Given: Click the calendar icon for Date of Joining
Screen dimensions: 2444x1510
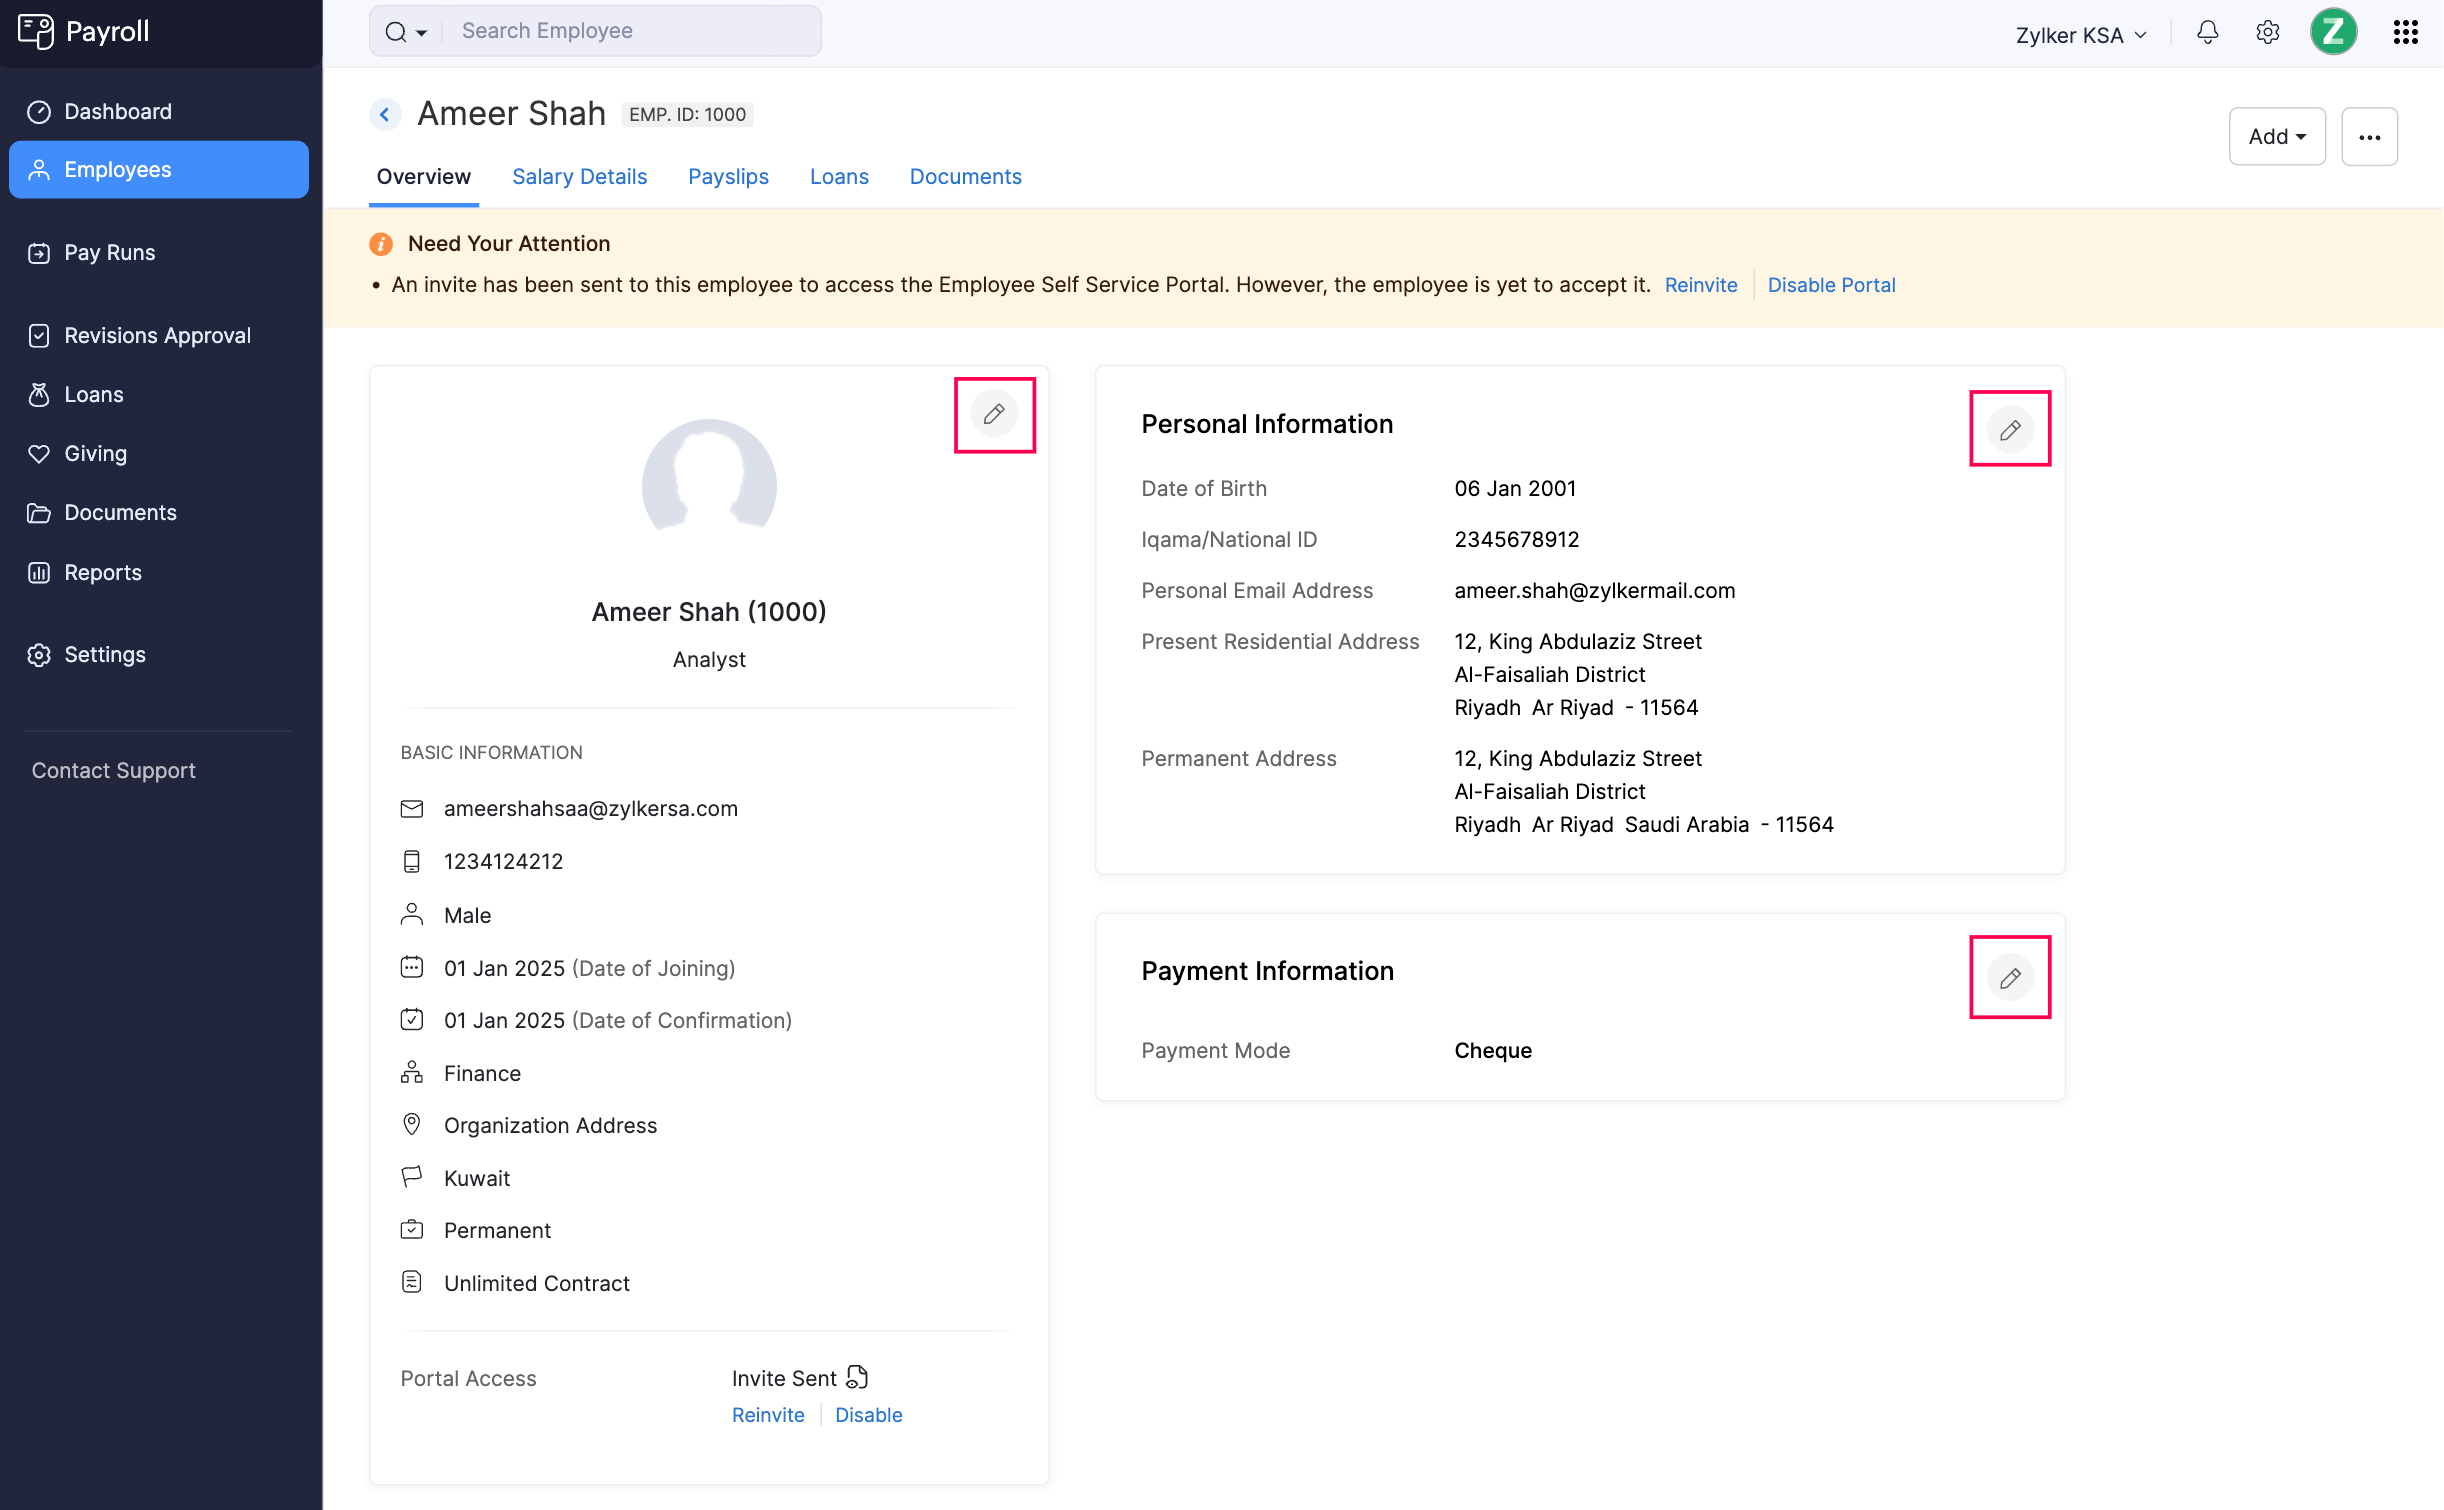Looking at the screenshot, I should point(412,967).
